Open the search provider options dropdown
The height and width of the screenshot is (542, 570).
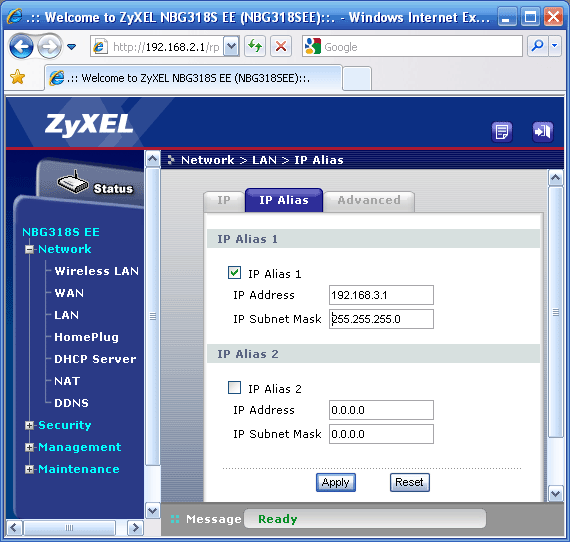(x=555, y=46)
